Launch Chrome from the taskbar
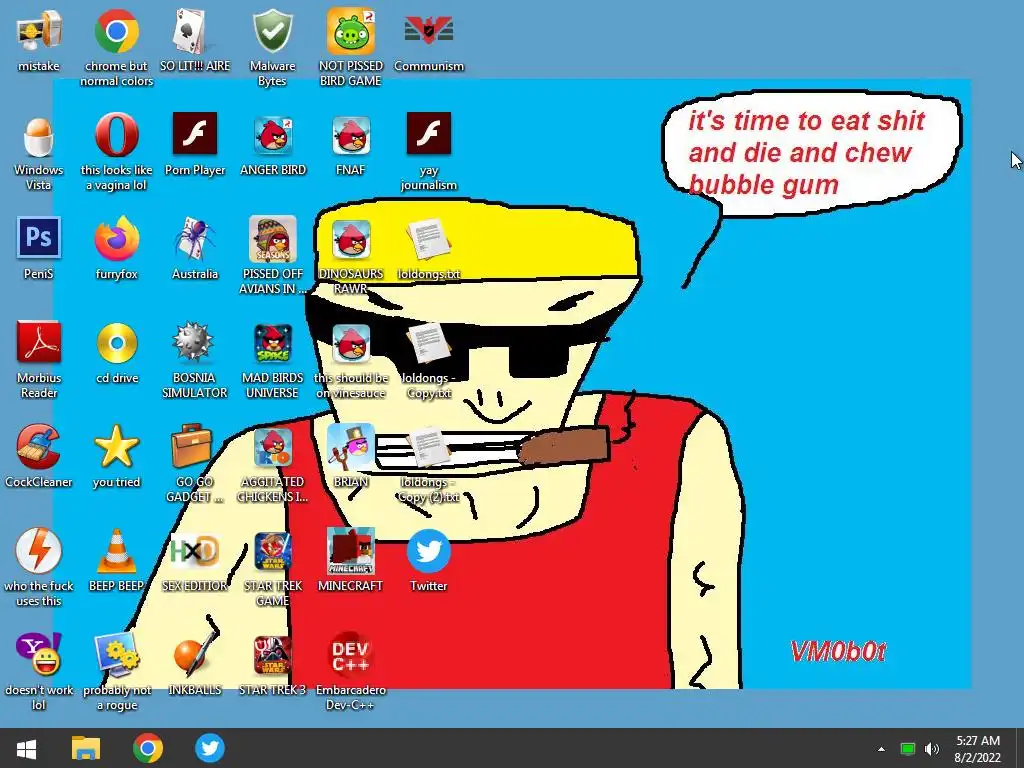 click(x=148, y=748)
